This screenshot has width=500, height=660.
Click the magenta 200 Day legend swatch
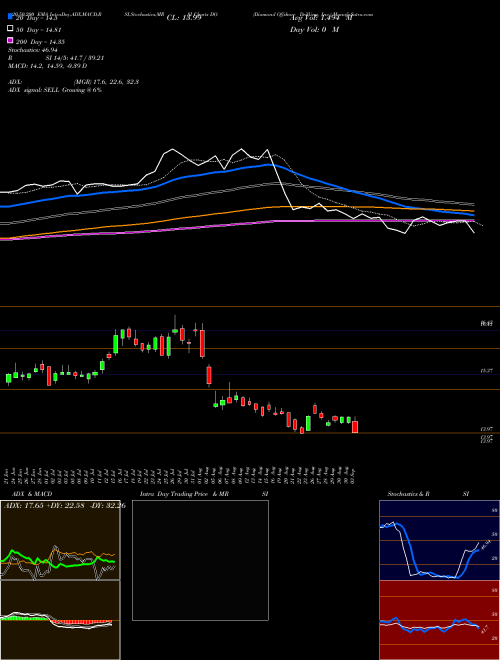click(x=10, y=41)
